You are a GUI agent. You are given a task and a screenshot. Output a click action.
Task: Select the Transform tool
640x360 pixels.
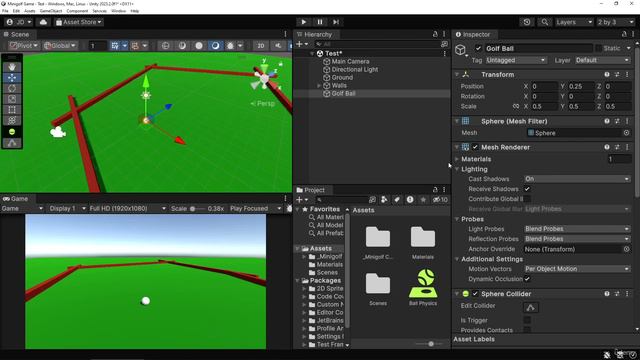tap(12, 120)
